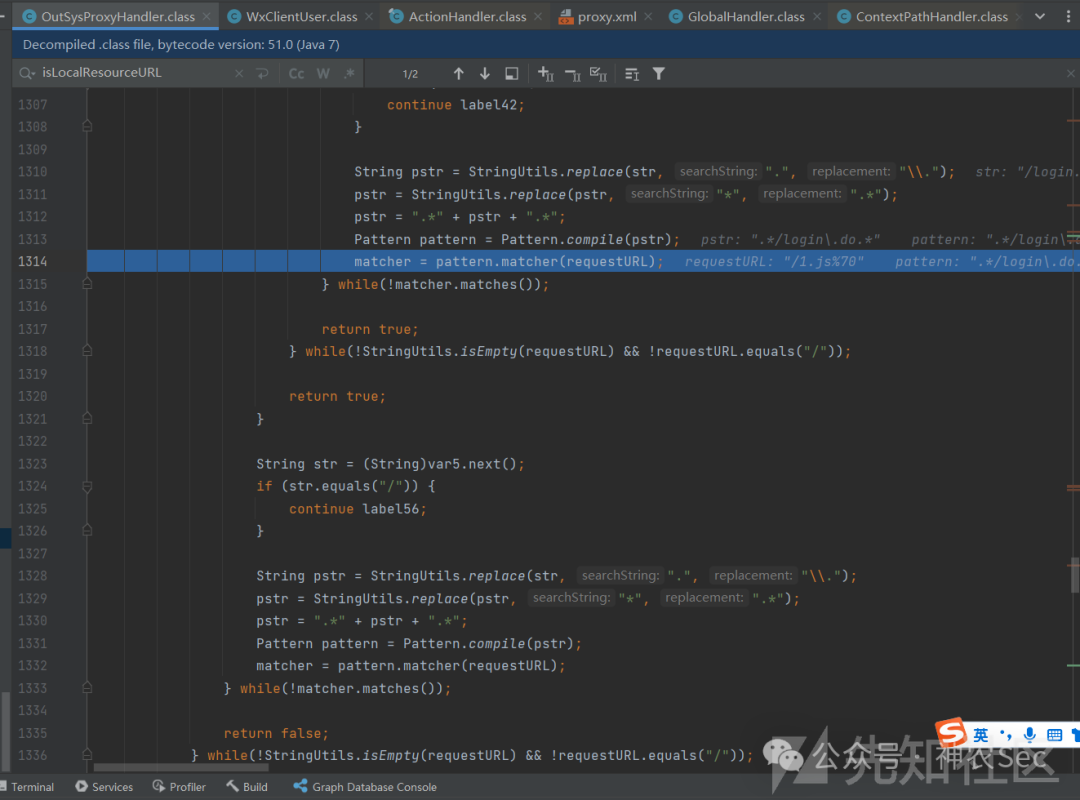Collapse code block at line 1318

[x=87, y=351]
